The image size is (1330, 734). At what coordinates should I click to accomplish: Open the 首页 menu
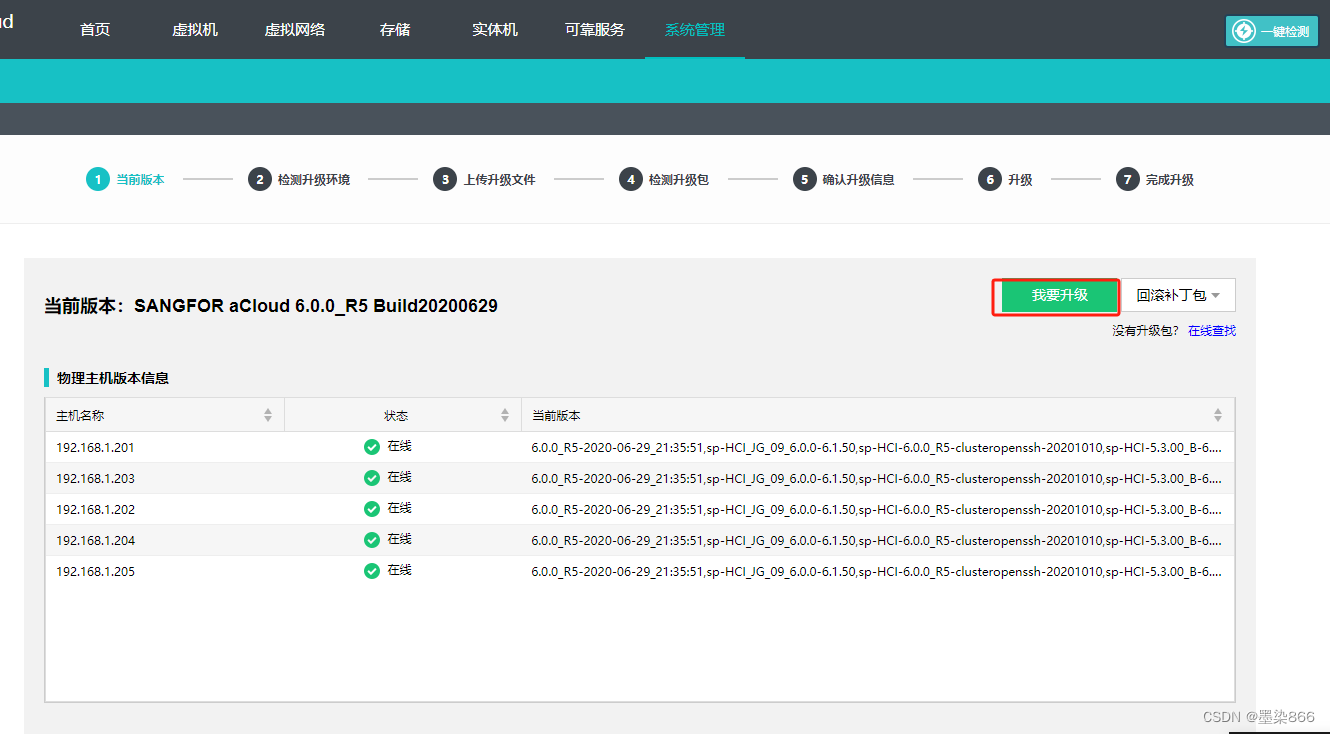95,30
